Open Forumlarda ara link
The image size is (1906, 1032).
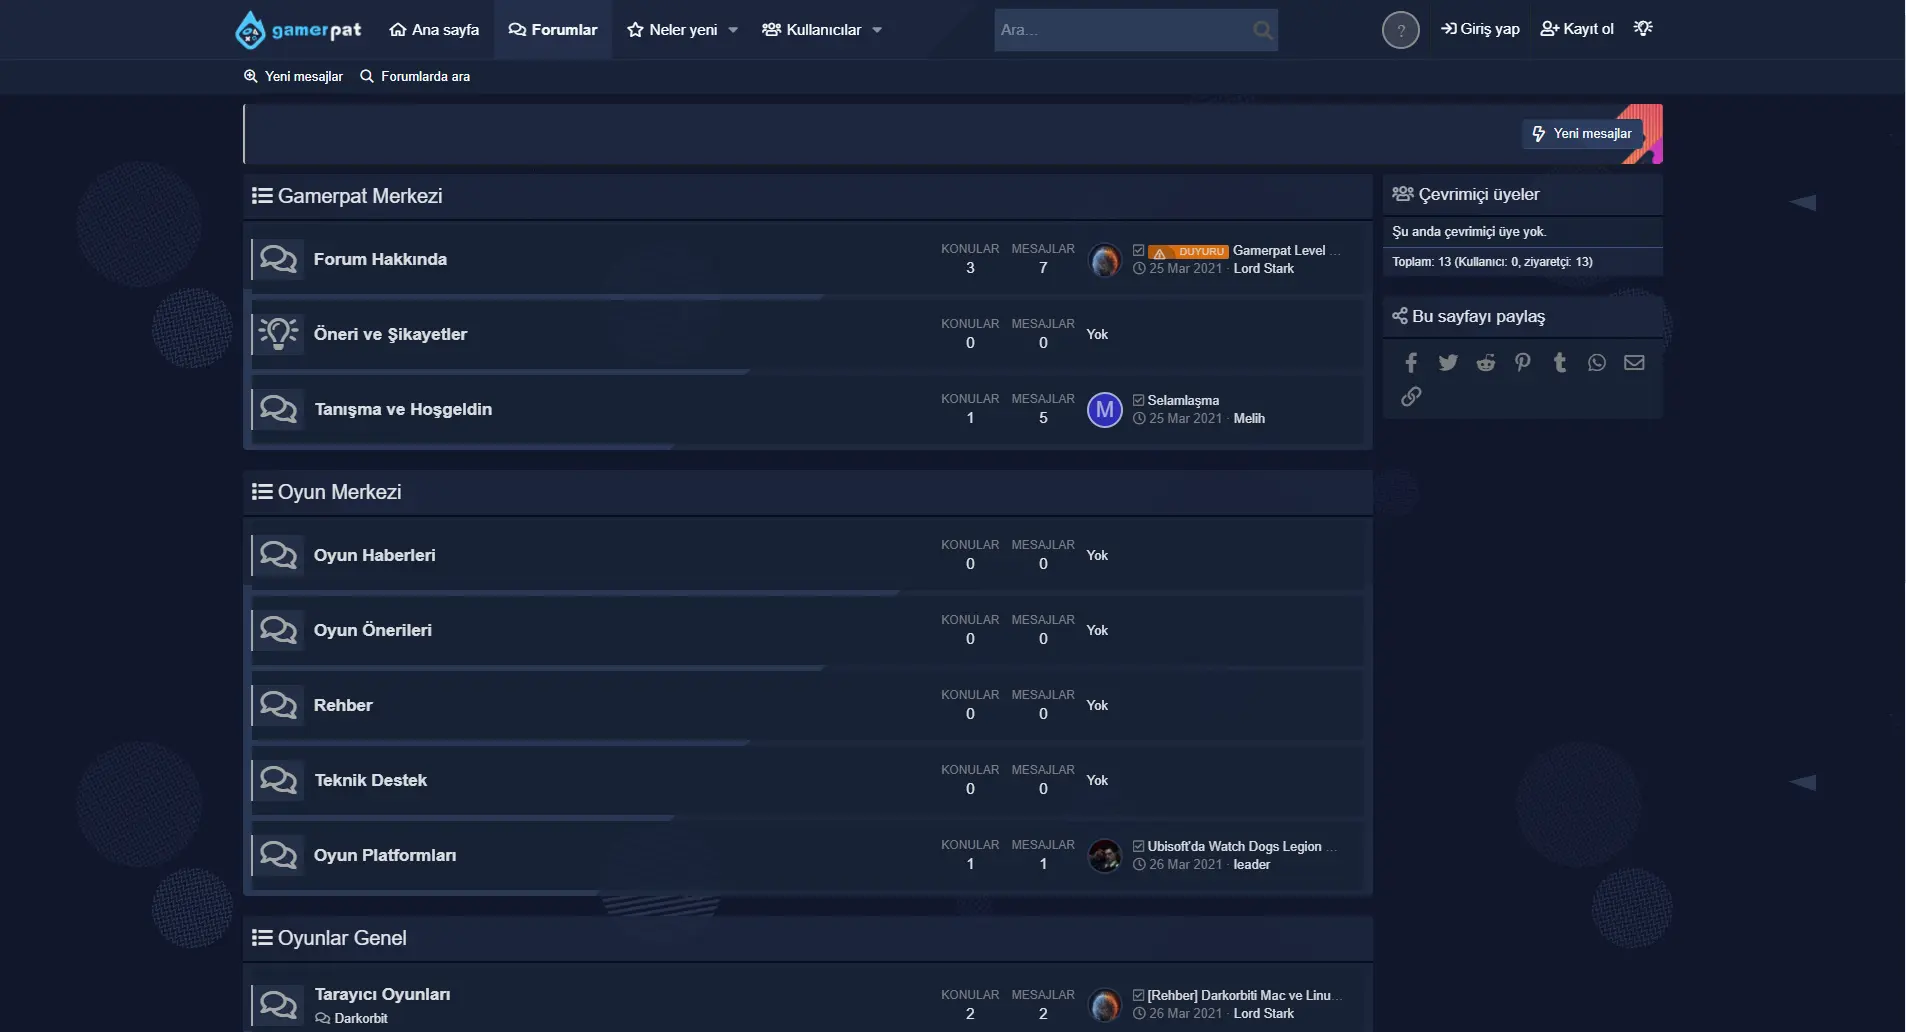[x=415, y=77]
